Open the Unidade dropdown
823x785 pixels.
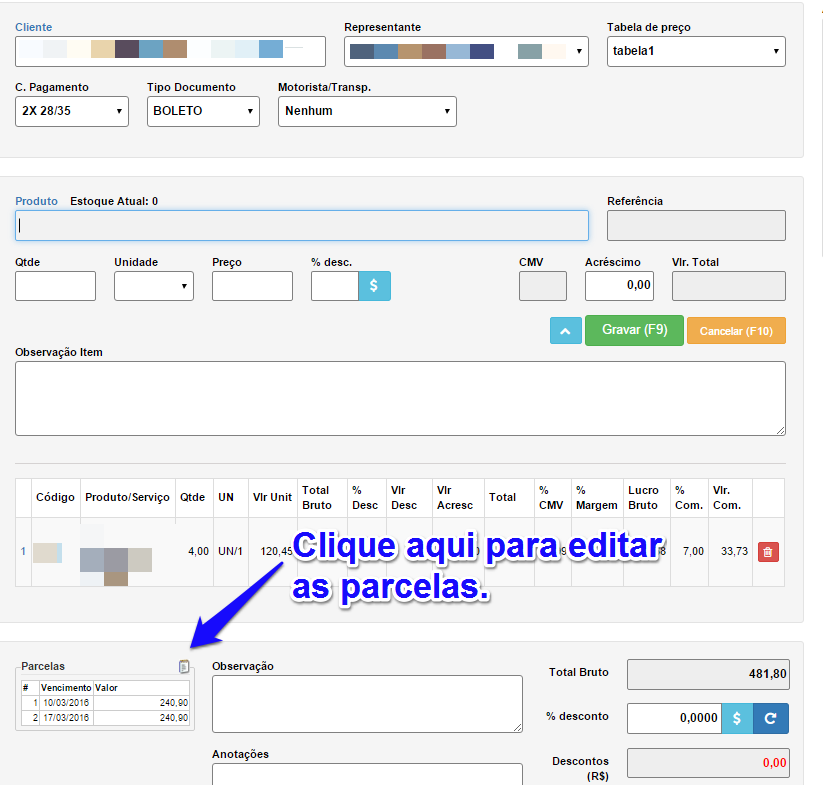click(153, 286)
